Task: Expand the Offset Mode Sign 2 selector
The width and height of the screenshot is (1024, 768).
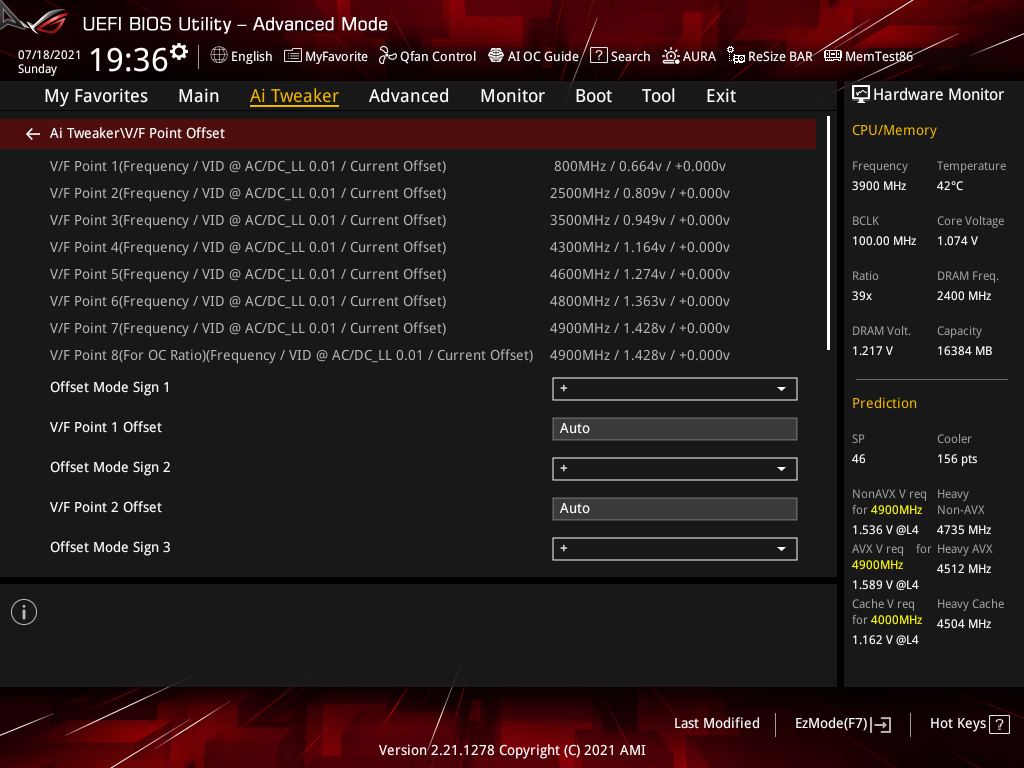Action: click(674, 468)
